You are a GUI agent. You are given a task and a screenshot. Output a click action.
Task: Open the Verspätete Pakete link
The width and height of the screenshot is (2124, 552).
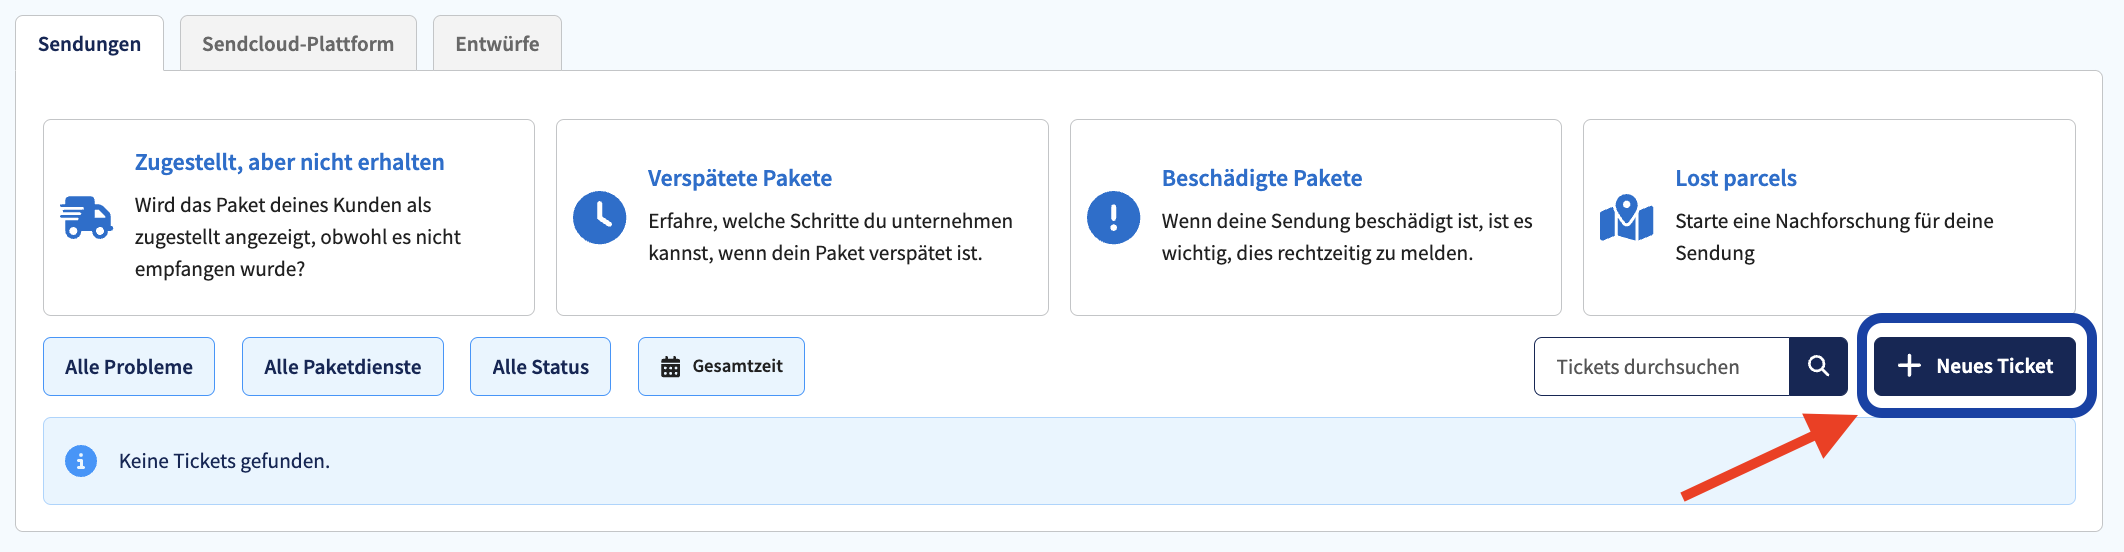tap(740, 178)
